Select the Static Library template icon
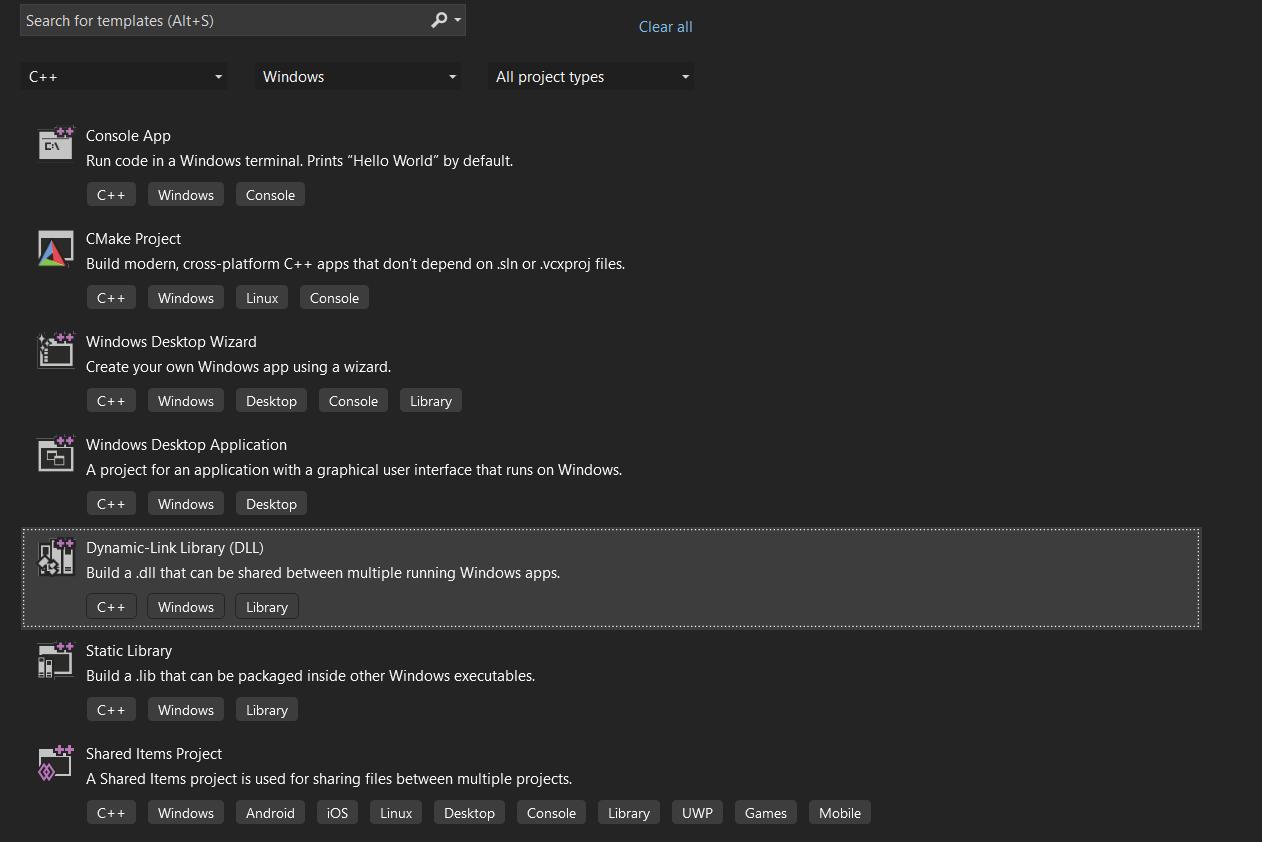This screenshot has height=842, width=1262. tap(56, 660)
